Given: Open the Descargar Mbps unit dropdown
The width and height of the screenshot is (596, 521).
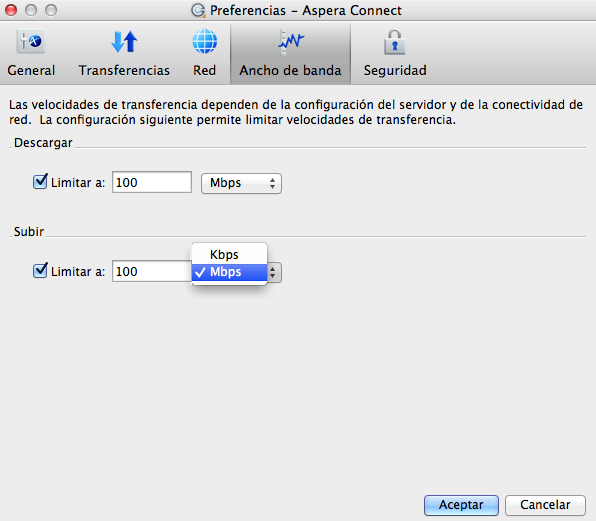Looking at the screenshot, I should 241,183.
